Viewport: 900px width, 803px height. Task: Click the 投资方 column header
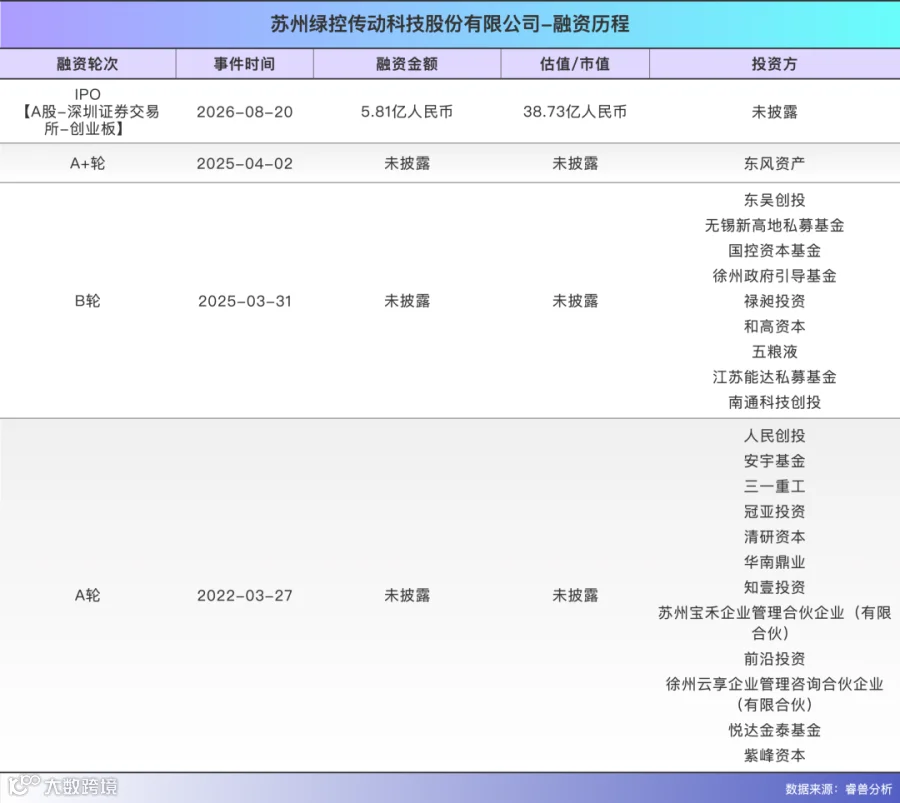774,64
